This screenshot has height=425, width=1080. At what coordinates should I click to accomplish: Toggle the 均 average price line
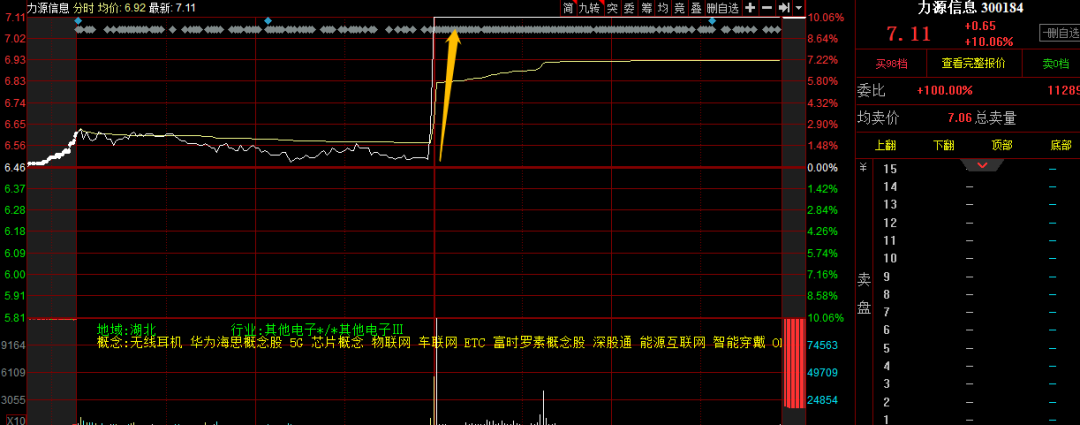tap(663, 8)
